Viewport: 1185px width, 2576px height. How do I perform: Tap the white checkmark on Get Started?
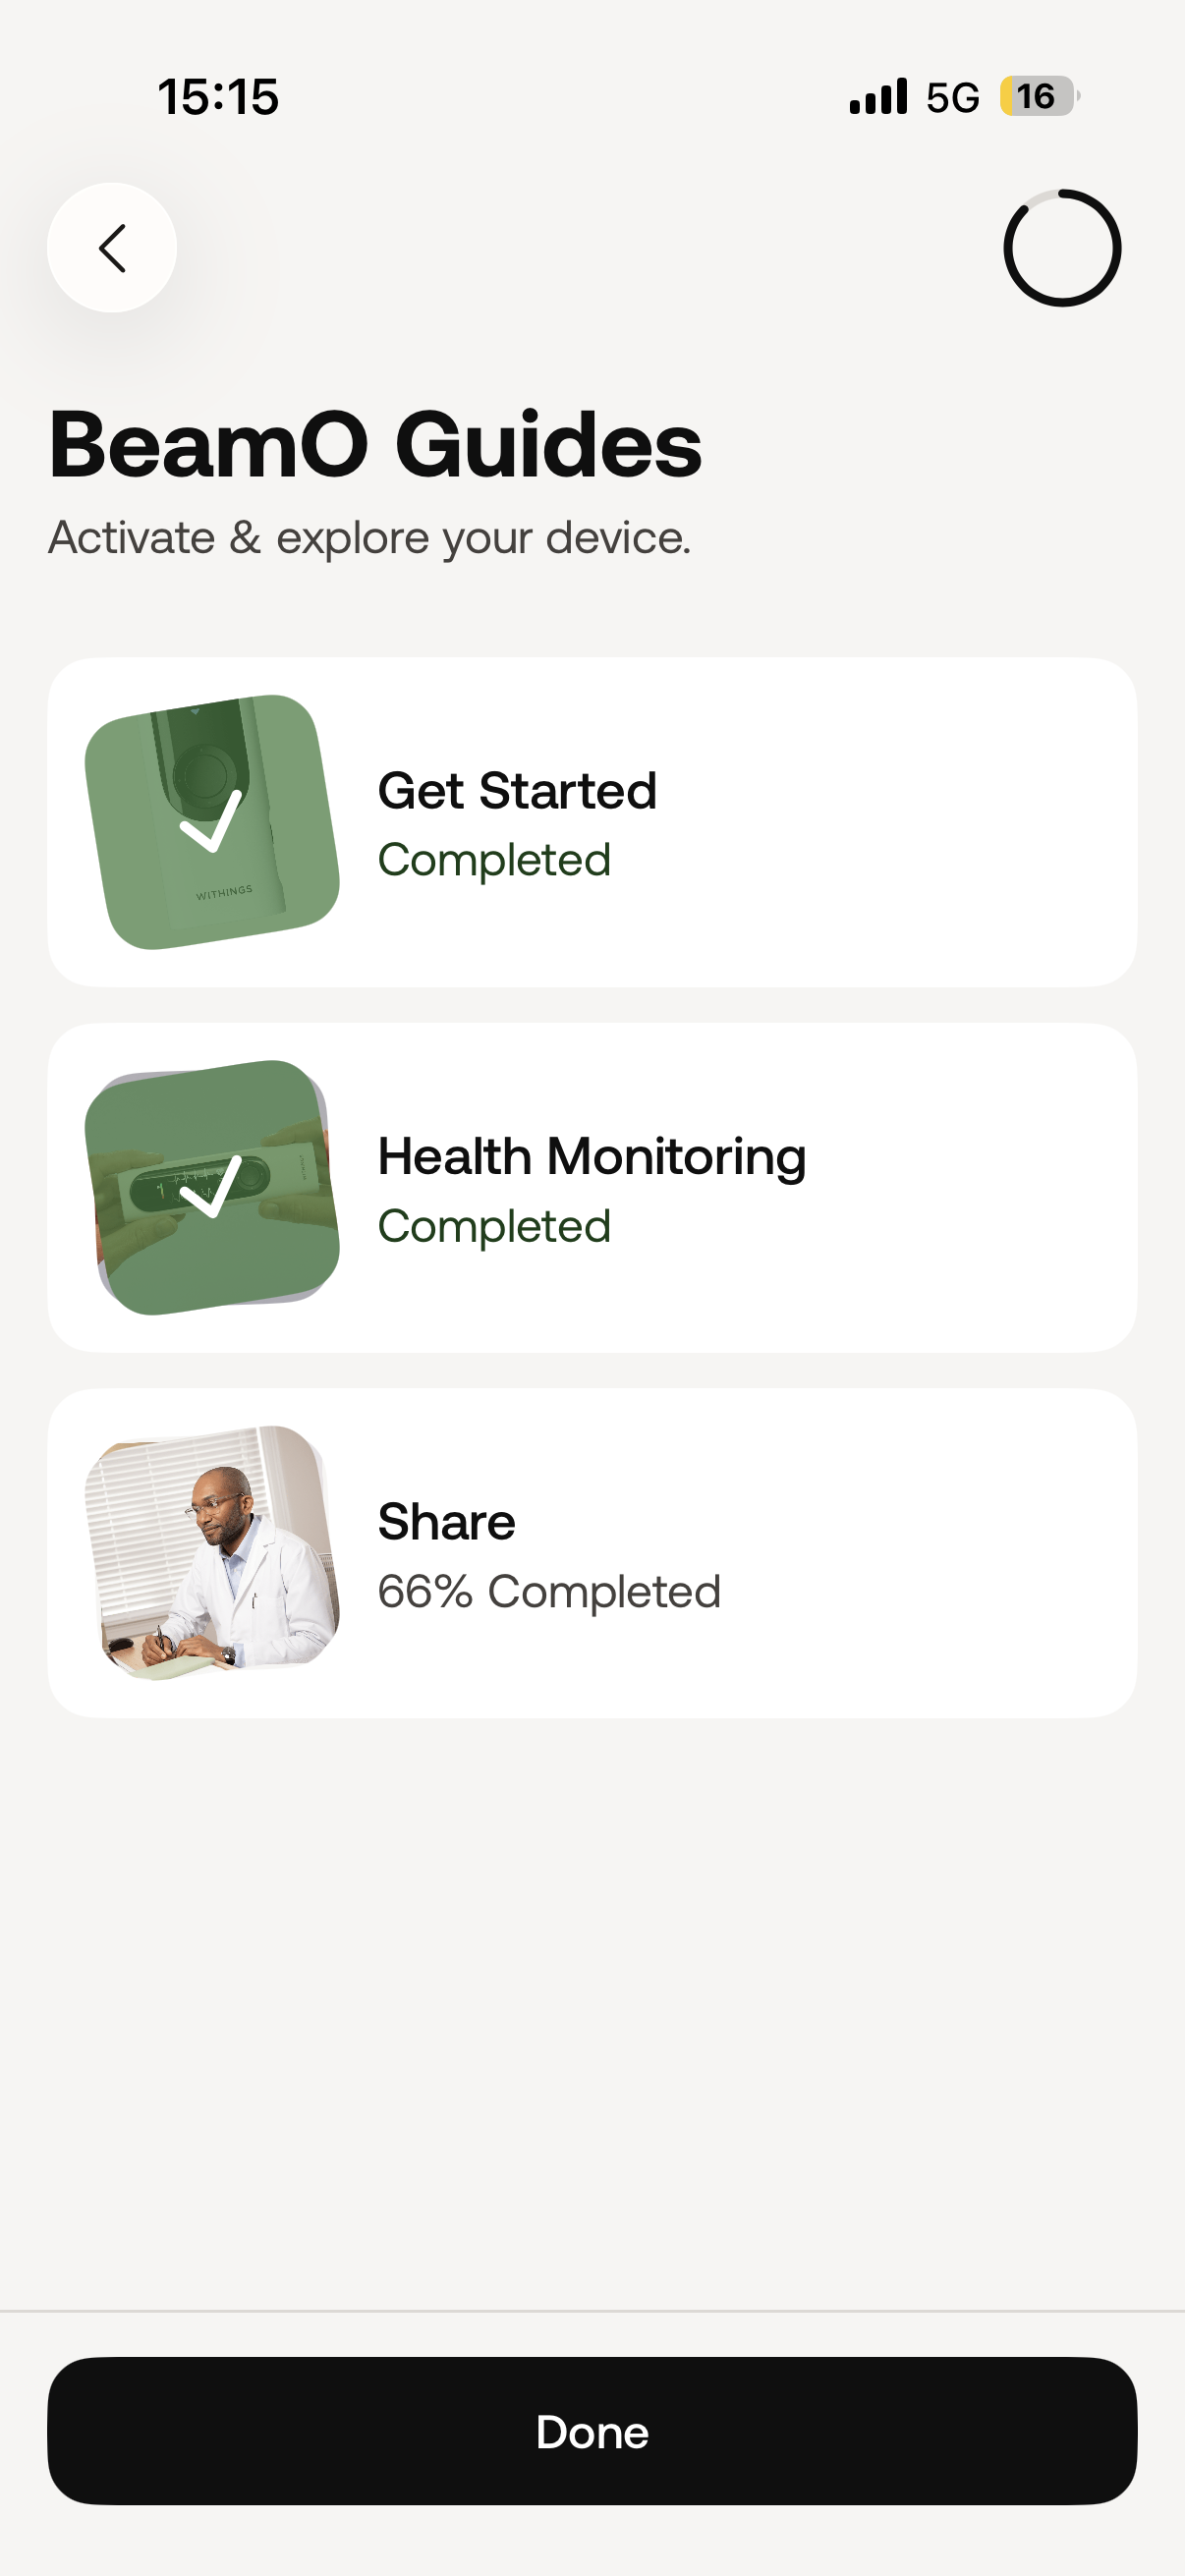click(x=211, y=821)
